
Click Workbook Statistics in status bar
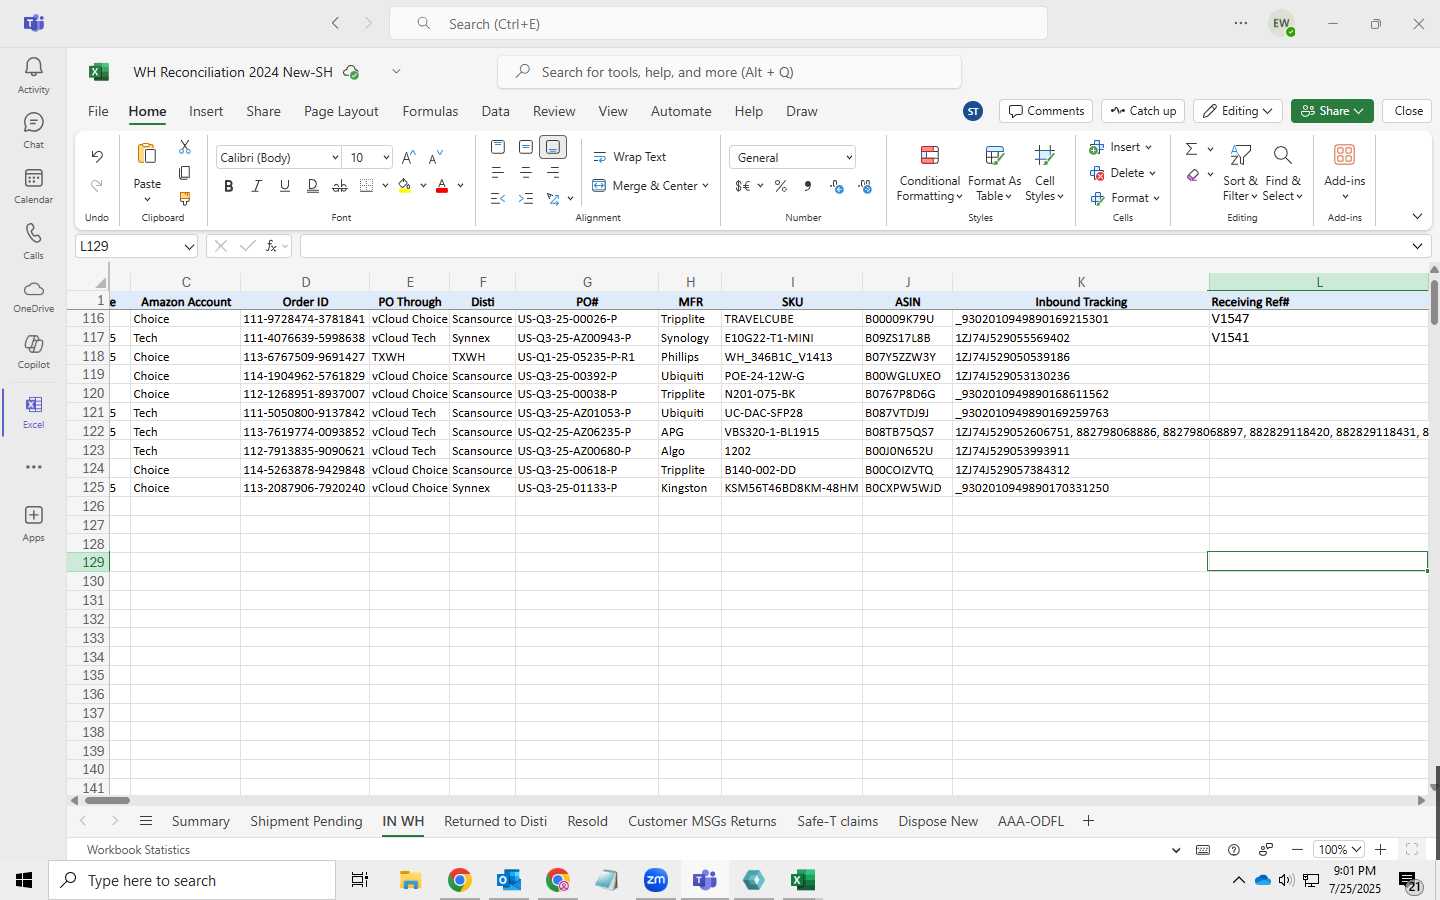coord(138,849)
